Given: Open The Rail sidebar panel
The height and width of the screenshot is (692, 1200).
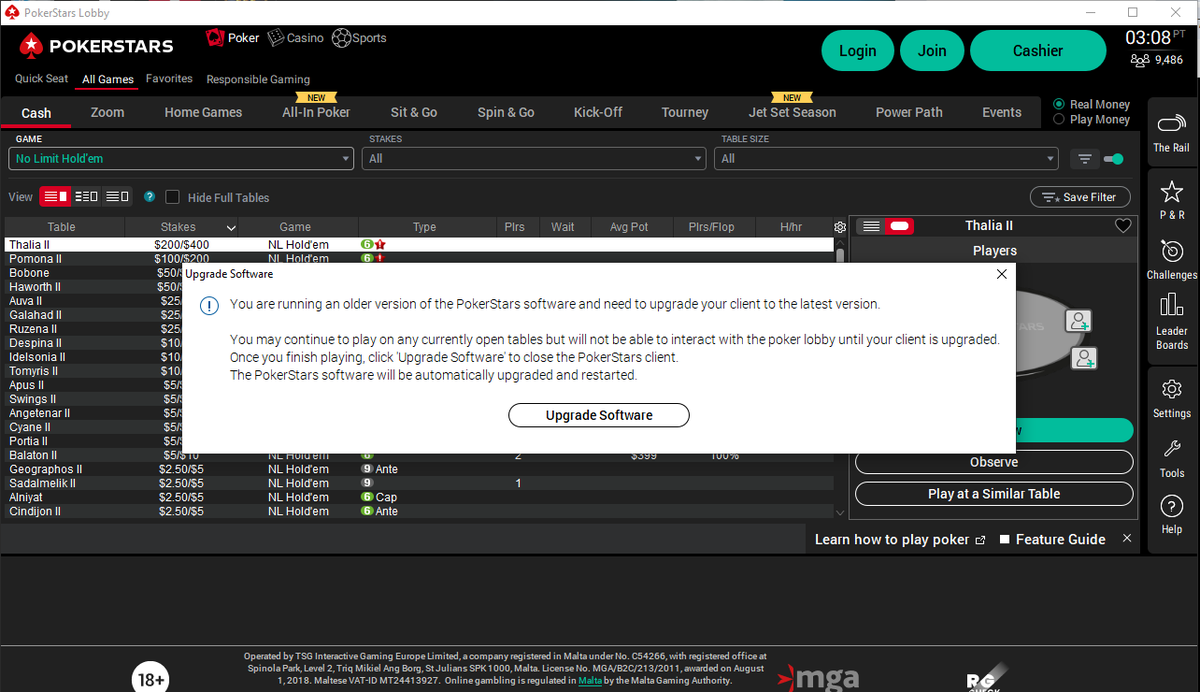Looking at the screenshot, I should coord(1171,132).
